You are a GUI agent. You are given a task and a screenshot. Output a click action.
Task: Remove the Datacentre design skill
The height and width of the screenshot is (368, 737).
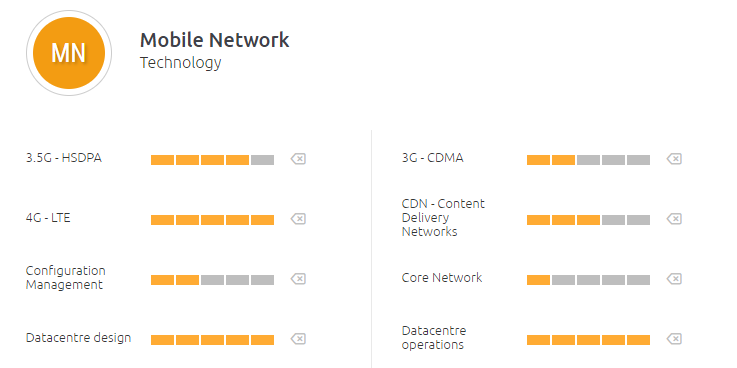tap(298, 339)
